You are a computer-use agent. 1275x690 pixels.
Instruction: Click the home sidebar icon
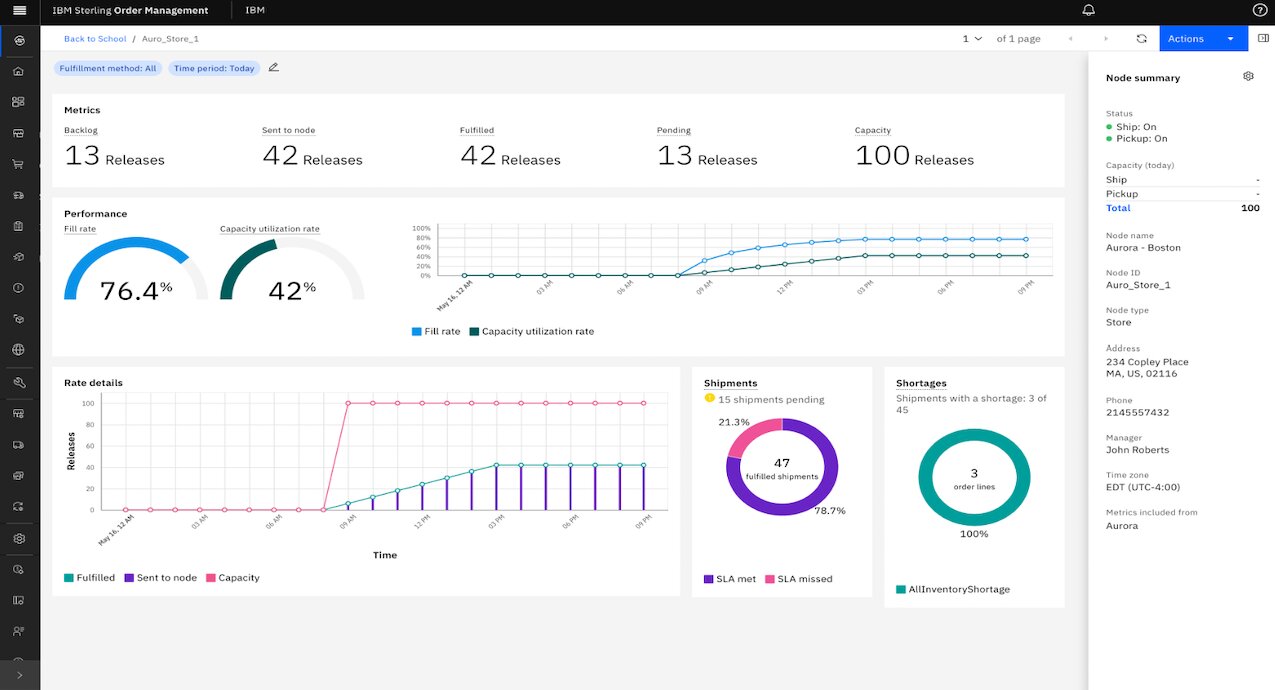pyautogui.click(x=18, y=72)
